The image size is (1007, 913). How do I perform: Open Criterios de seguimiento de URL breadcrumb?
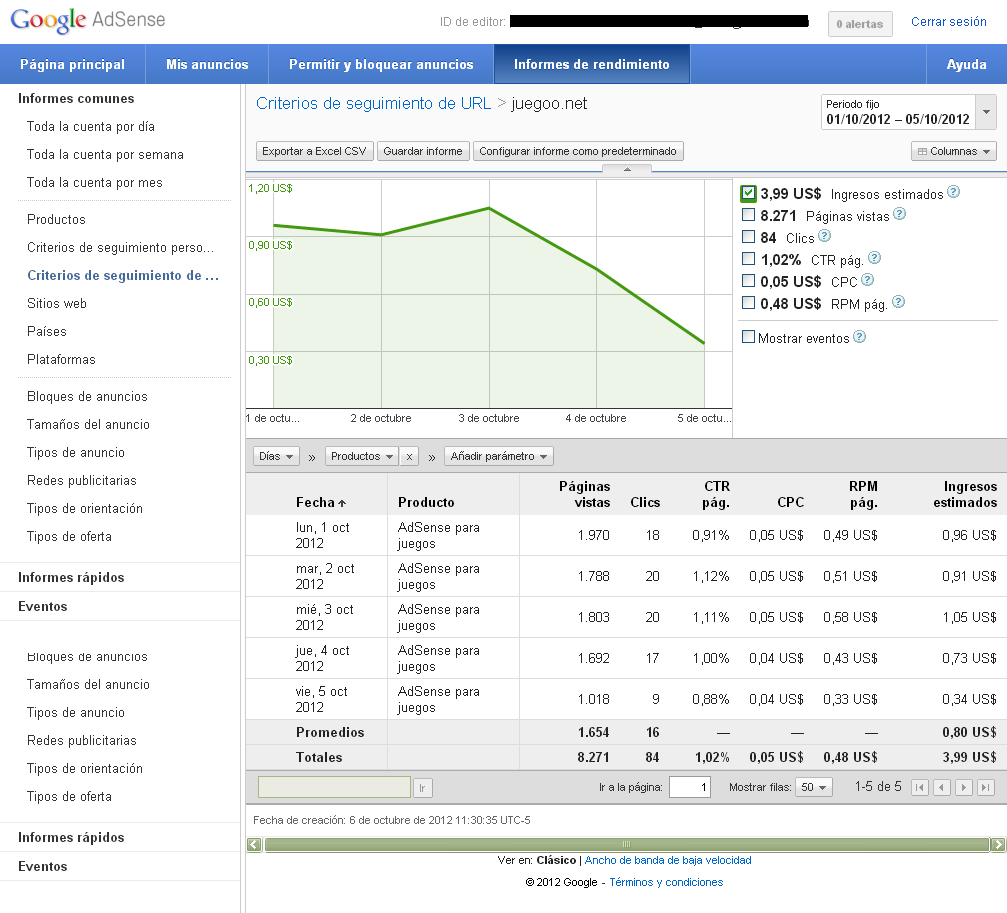(373, 103)
